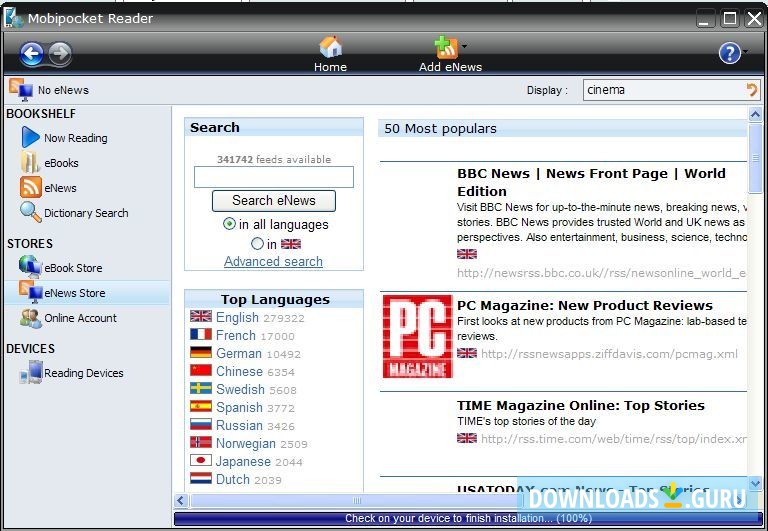Image resolution: width=768 pixels, height=531 pixels.
Task: Click the horizontal scrollbar left arrow
Action: point(180,500)
